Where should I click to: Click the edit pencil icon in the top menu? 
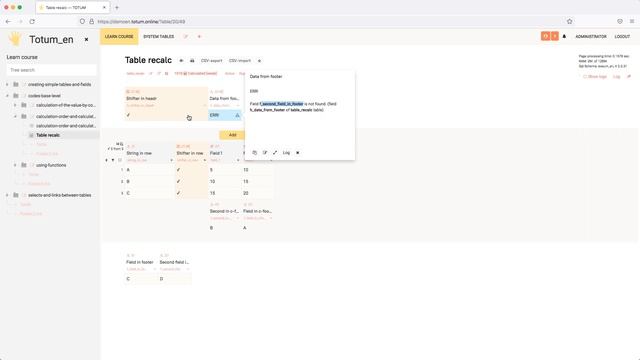[186, 37]
